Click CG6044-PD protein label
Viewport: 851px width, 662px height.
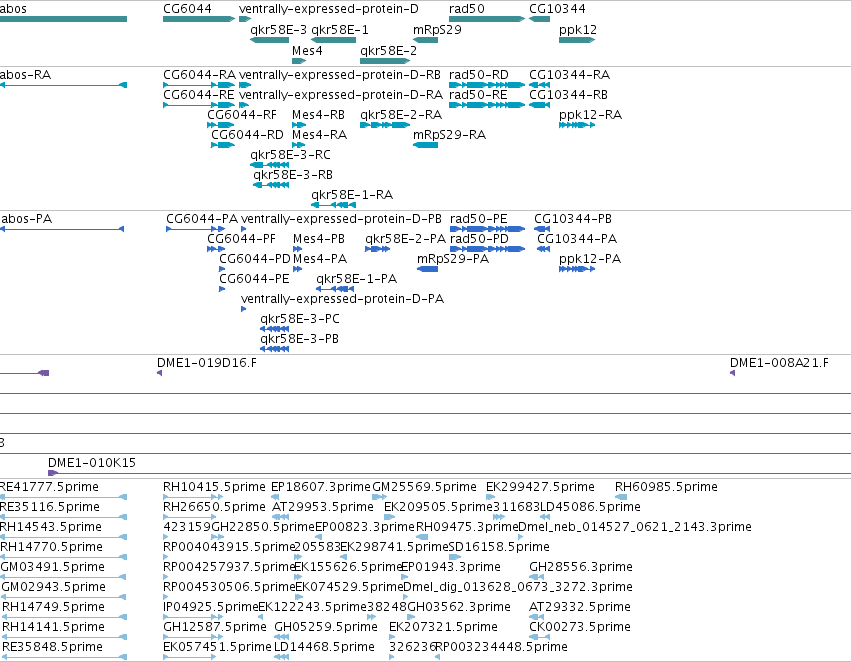pyautogui.click(x=255, y=259)
